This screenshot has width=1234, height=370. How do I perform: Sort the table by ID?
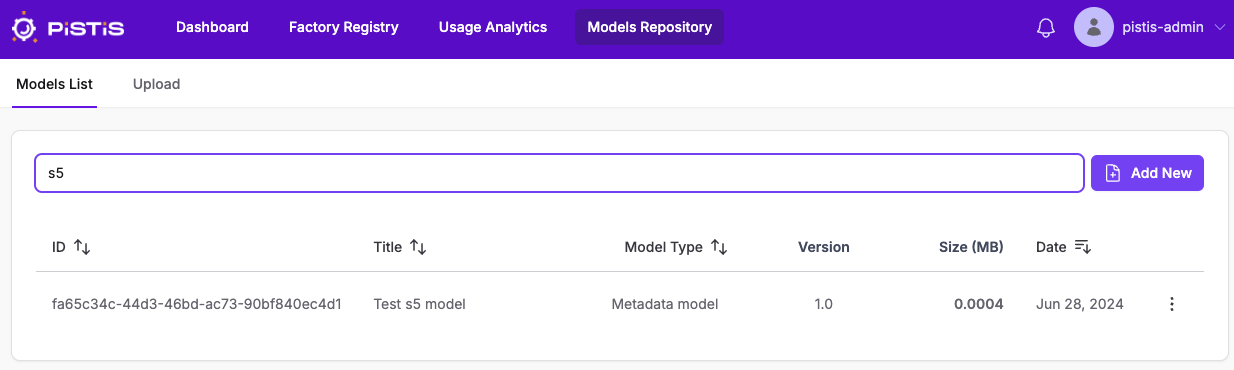click(x=82, y=247)
